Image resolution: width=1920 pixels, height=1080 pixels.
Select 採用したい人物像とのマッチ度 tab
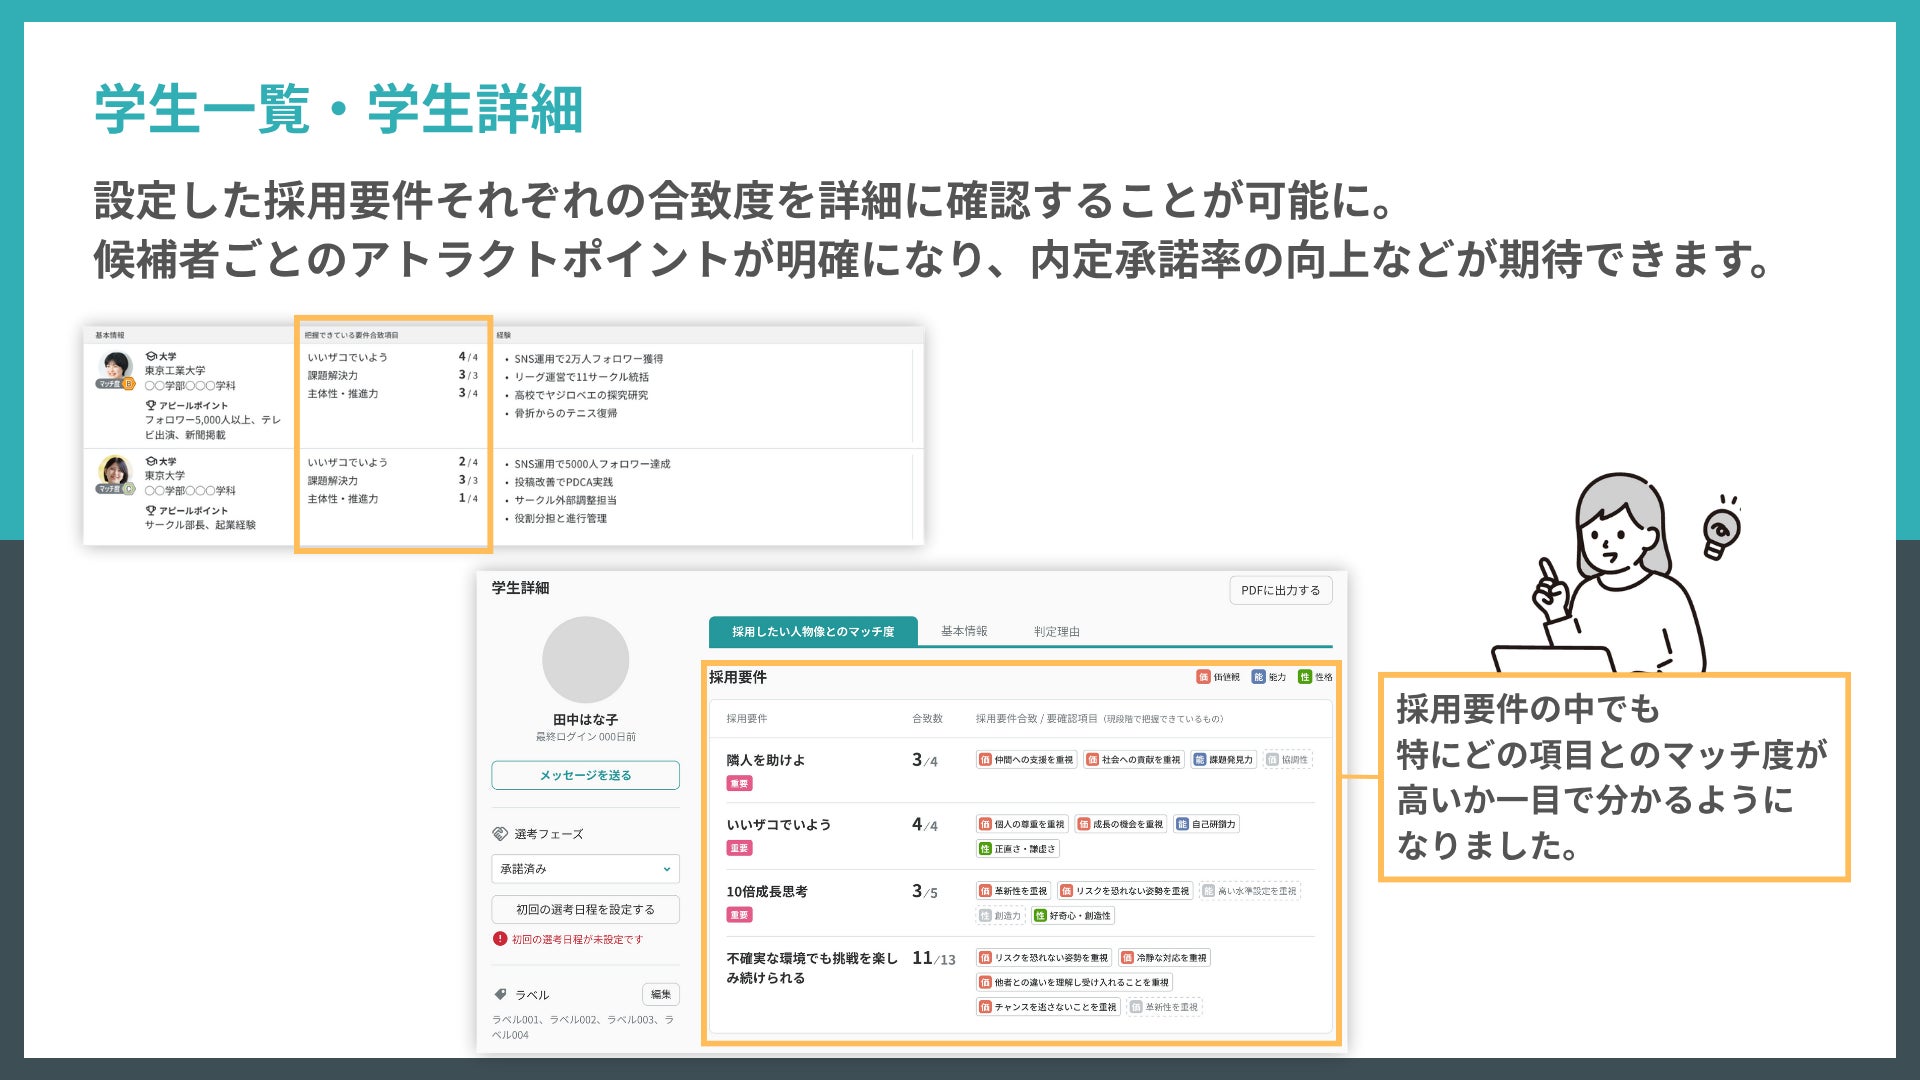point(812,631)
